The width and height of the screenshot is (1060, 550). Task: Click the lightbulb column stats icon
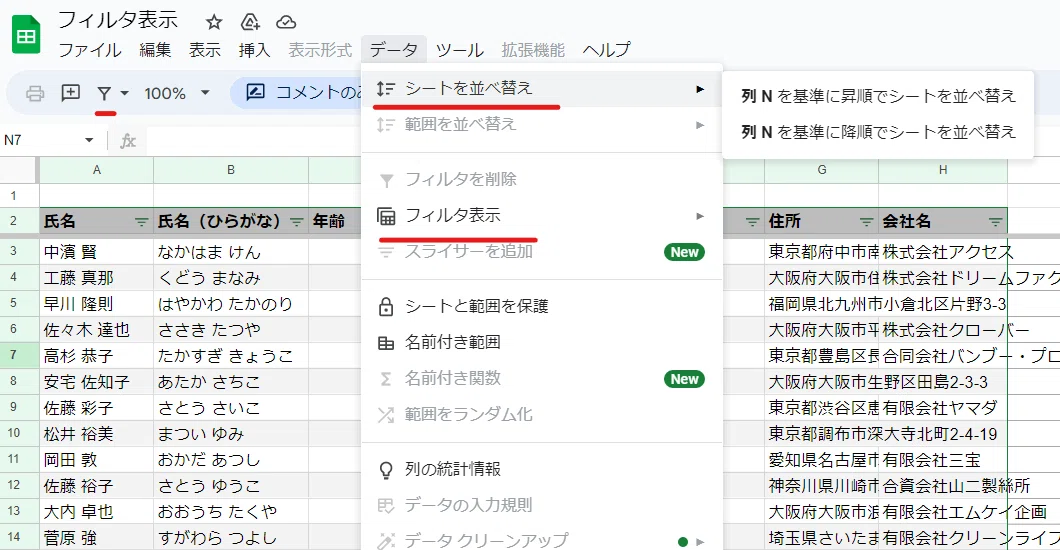click(x=386, y=470)
